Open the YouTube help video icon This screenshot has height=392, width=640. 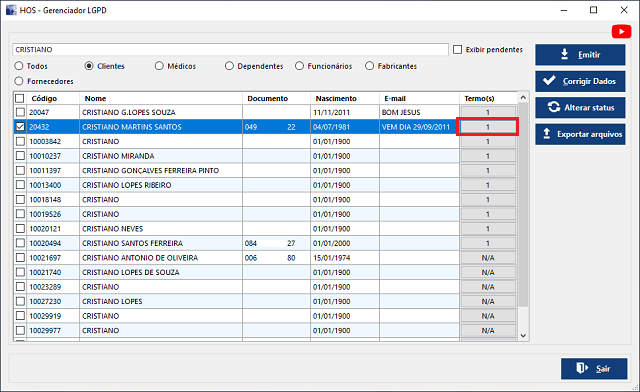[x=621, y=31]
